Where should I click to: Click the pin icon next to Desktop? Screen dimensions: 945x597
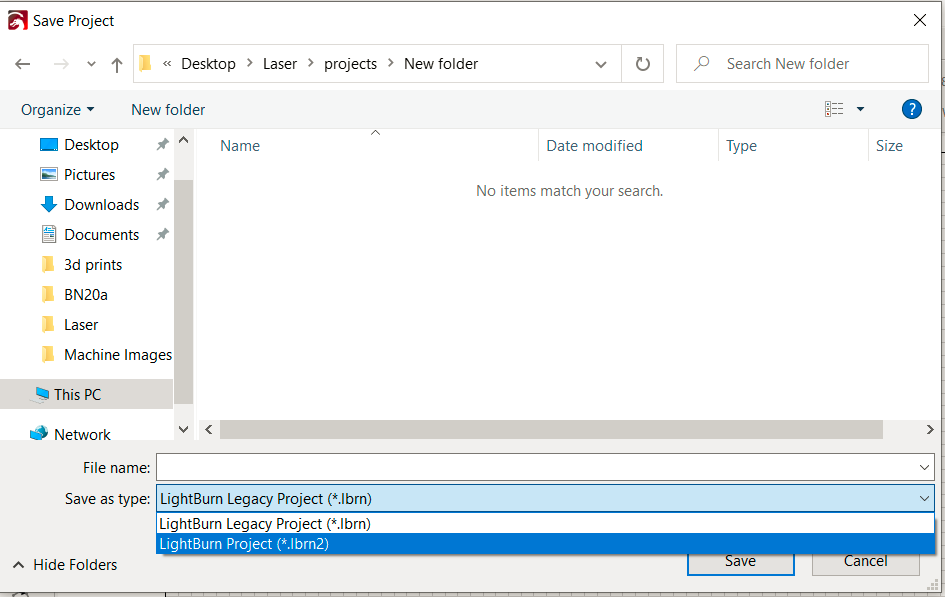coord(162,145)
